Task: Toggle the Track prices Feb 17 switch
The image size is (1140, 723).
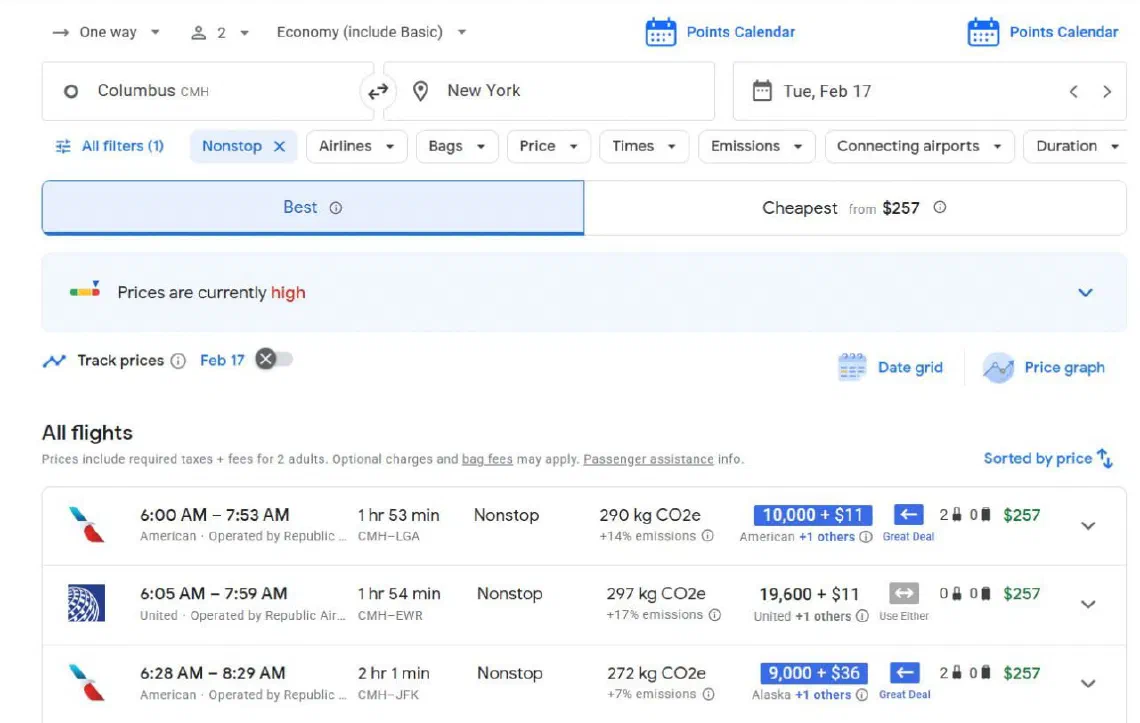Action: coord(273,359)
